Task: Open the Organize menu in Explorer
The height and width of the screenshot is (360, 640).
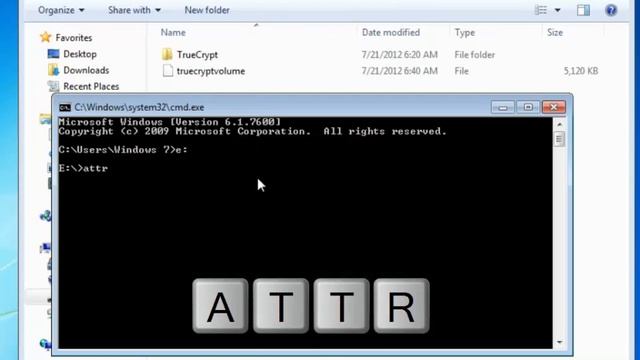Action: click(61, 10)
